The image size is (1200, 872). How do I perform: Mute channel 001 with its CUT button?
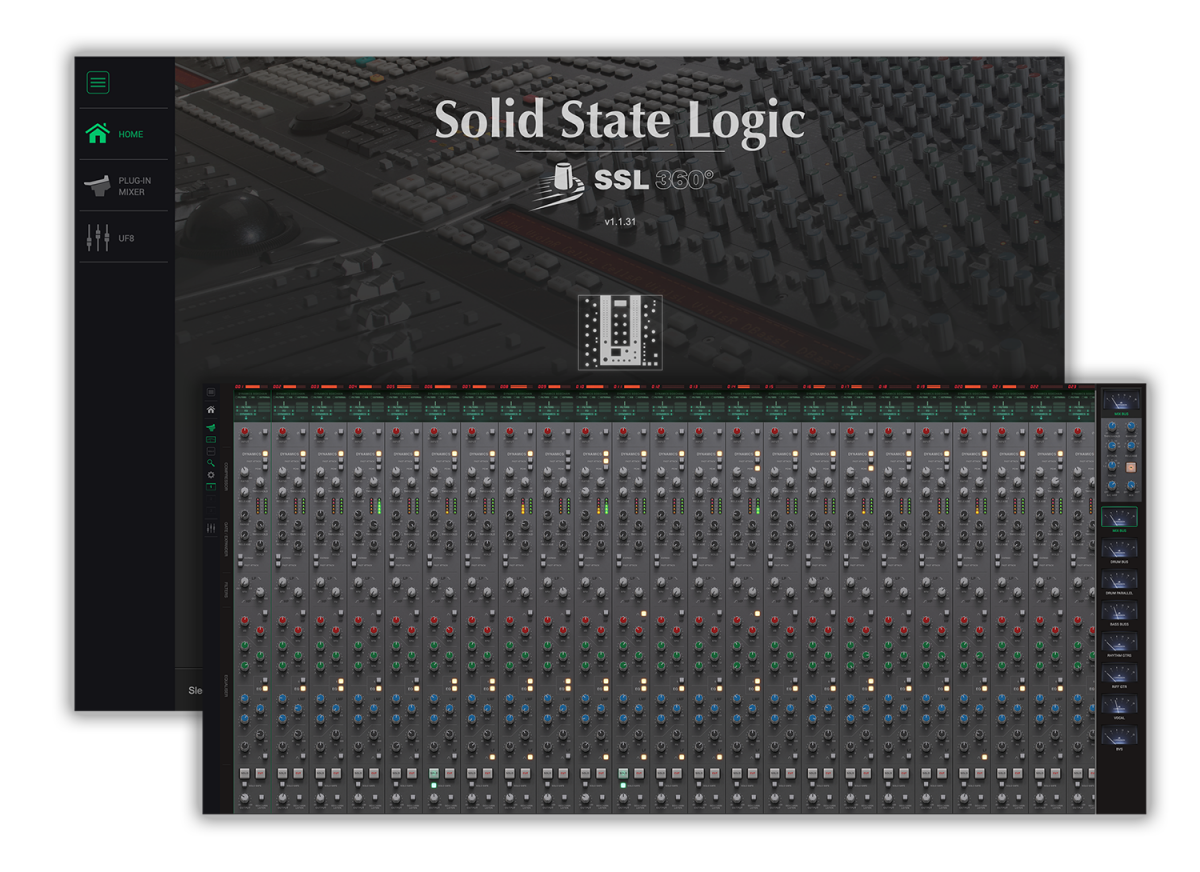pos(259,774)
